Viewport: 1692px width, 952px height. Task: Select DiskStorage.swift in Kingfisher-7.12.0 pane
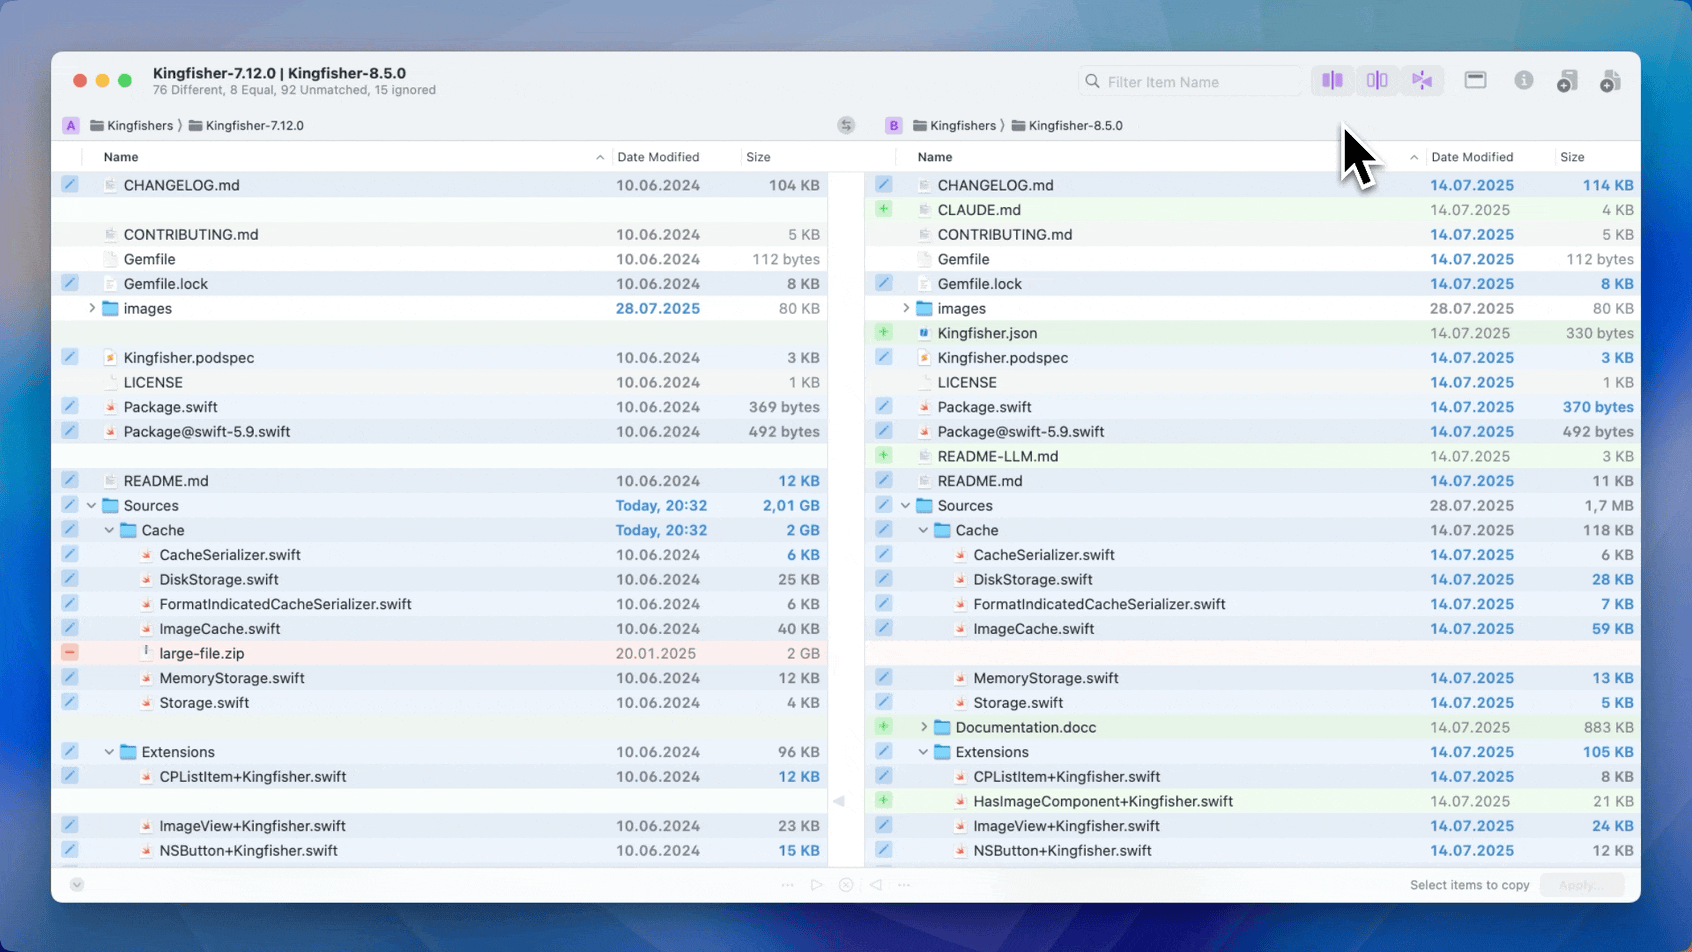440,579
